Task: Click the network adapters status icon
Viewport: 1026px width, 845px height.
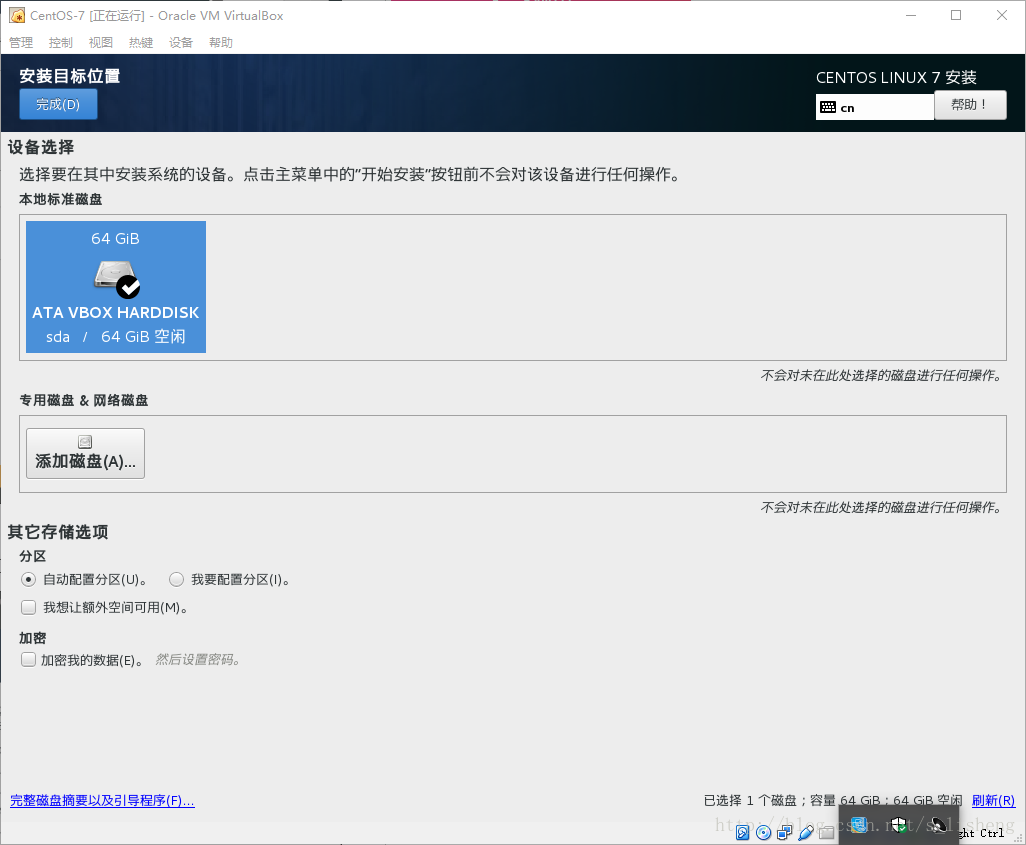Action: tap(785, 833)
